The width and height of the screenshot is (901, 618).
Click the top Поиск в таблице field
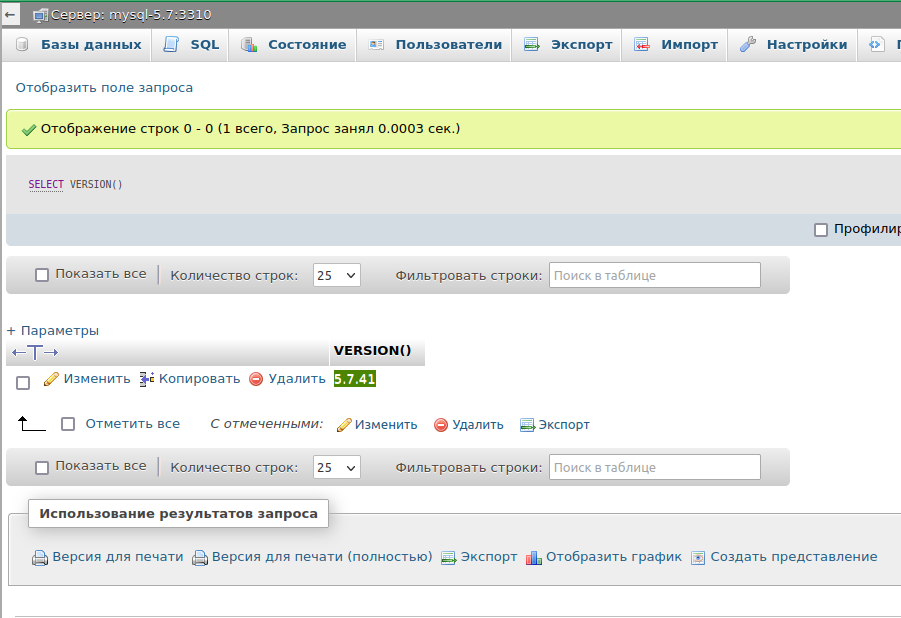[654, 275]
